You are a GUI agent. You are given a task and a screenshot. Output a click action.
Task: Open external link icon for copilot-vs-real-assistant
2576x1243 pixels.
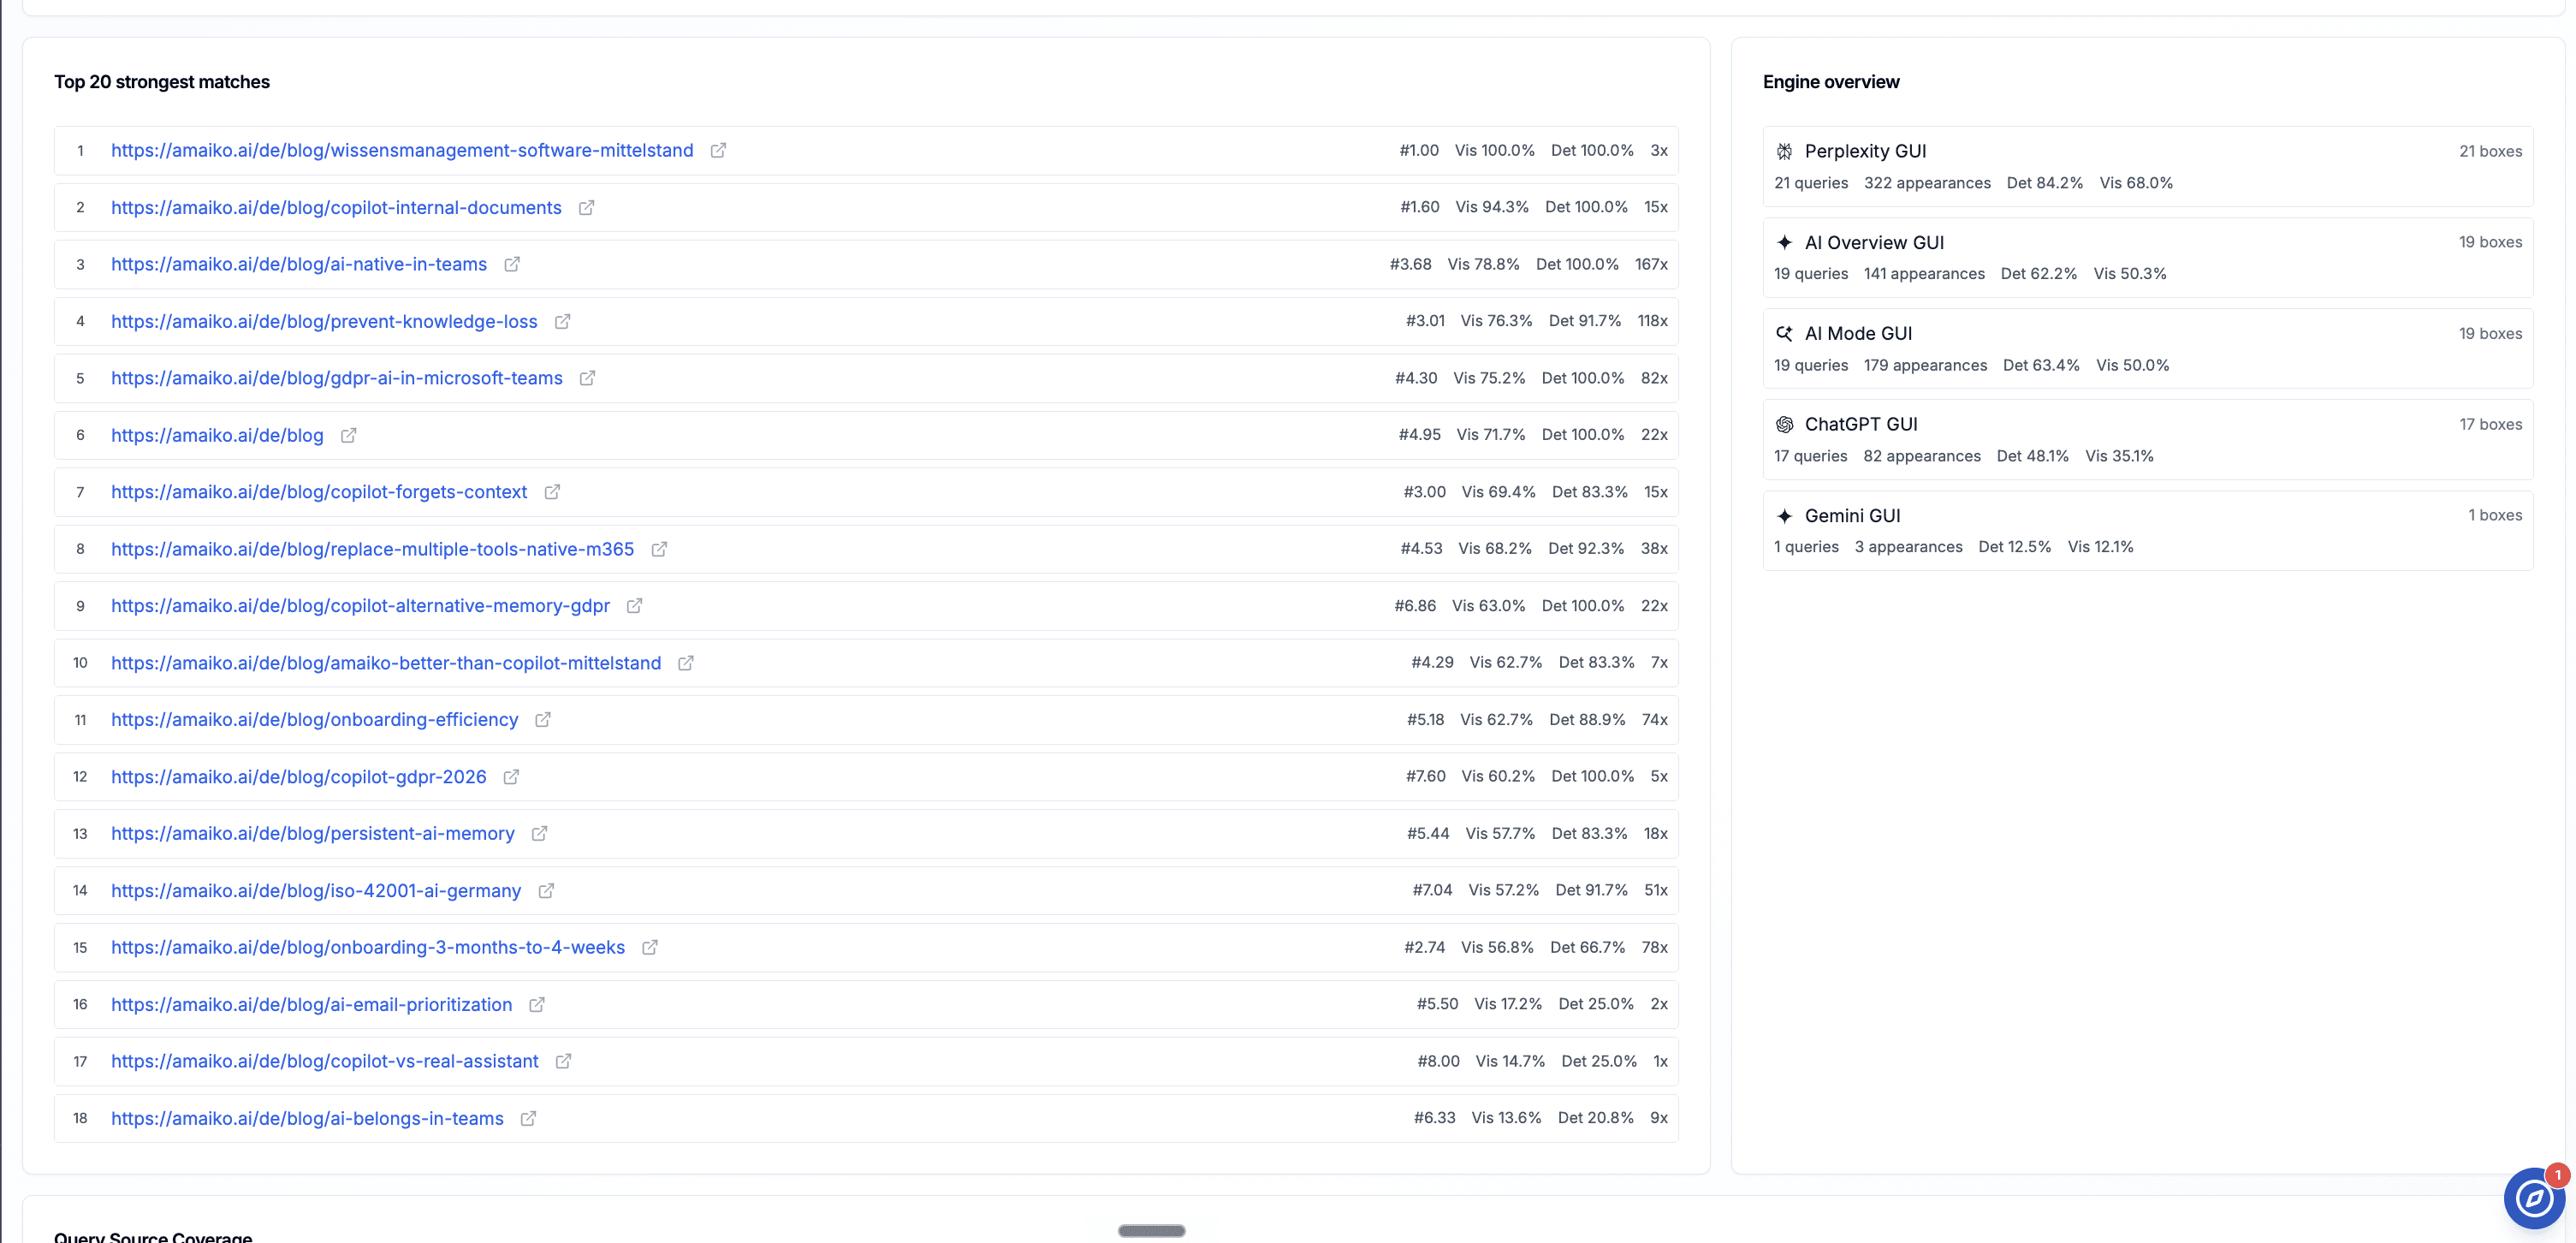click(563, 1062)
